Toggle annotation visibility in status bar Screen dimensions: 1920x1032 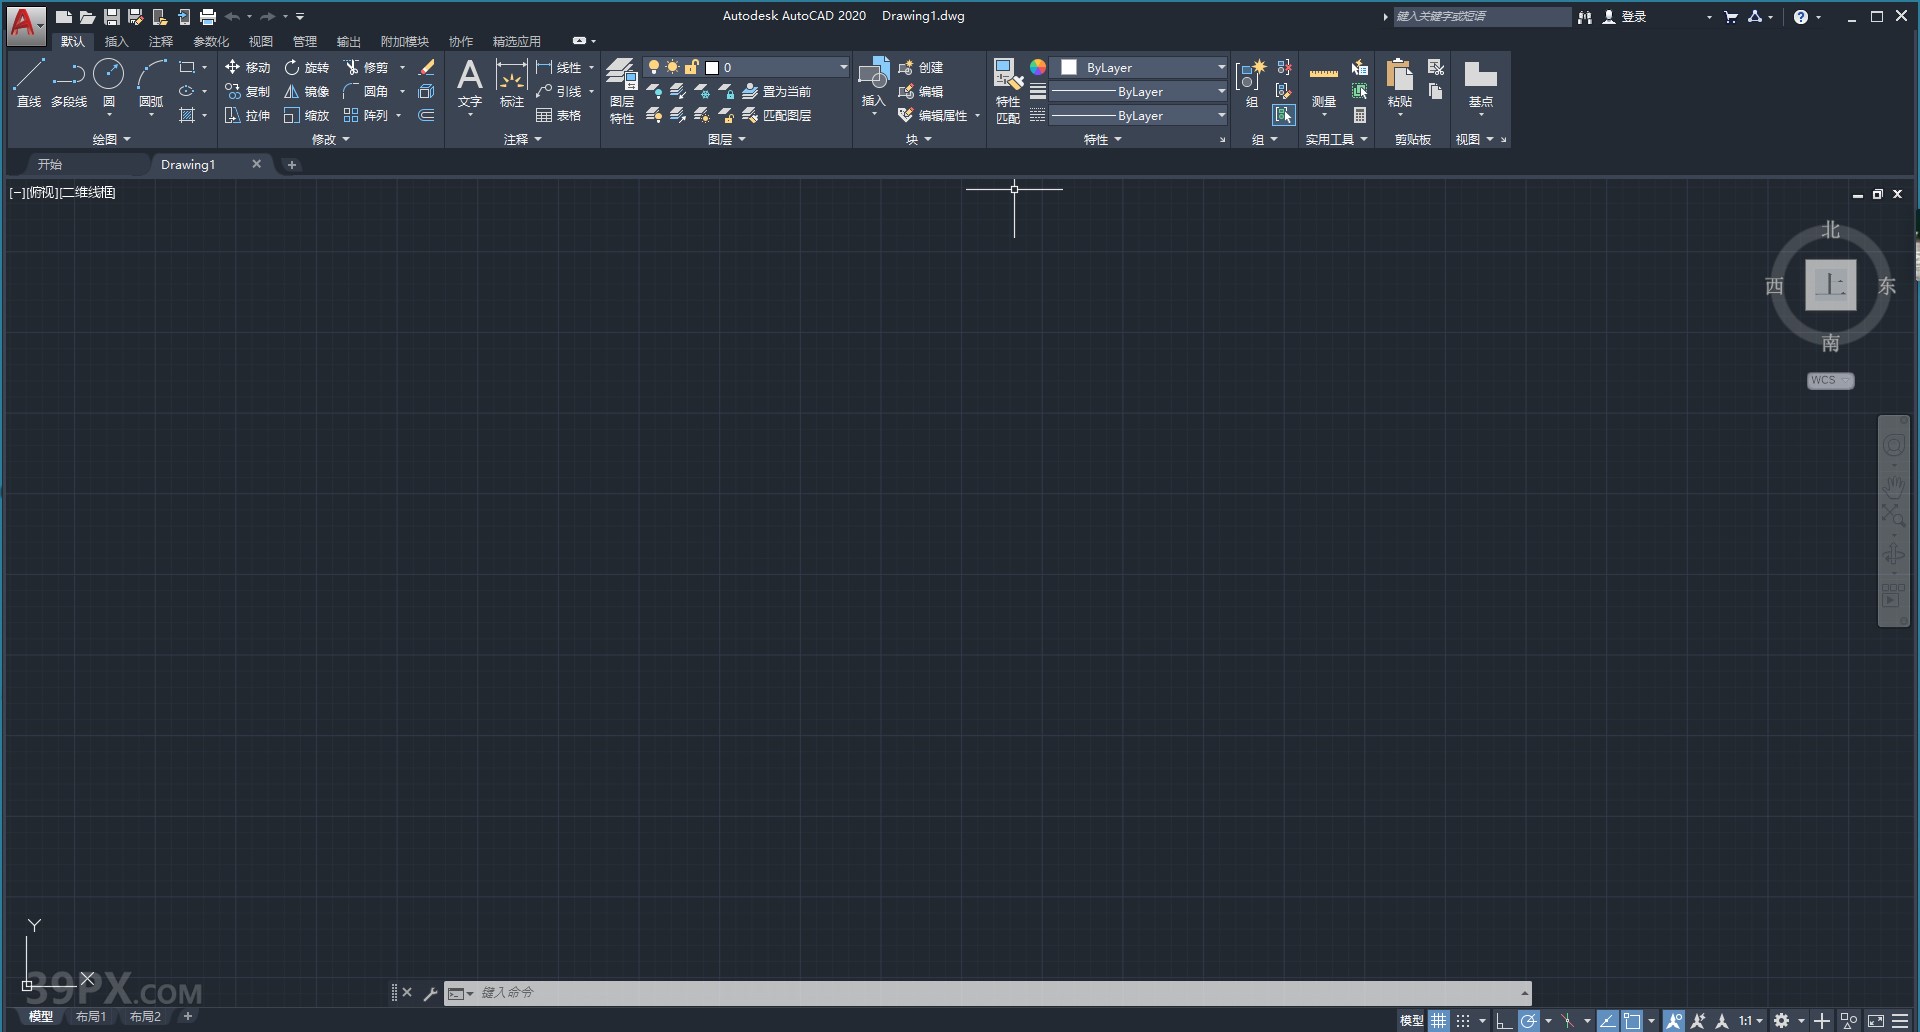click(x=1673, y=1021)
